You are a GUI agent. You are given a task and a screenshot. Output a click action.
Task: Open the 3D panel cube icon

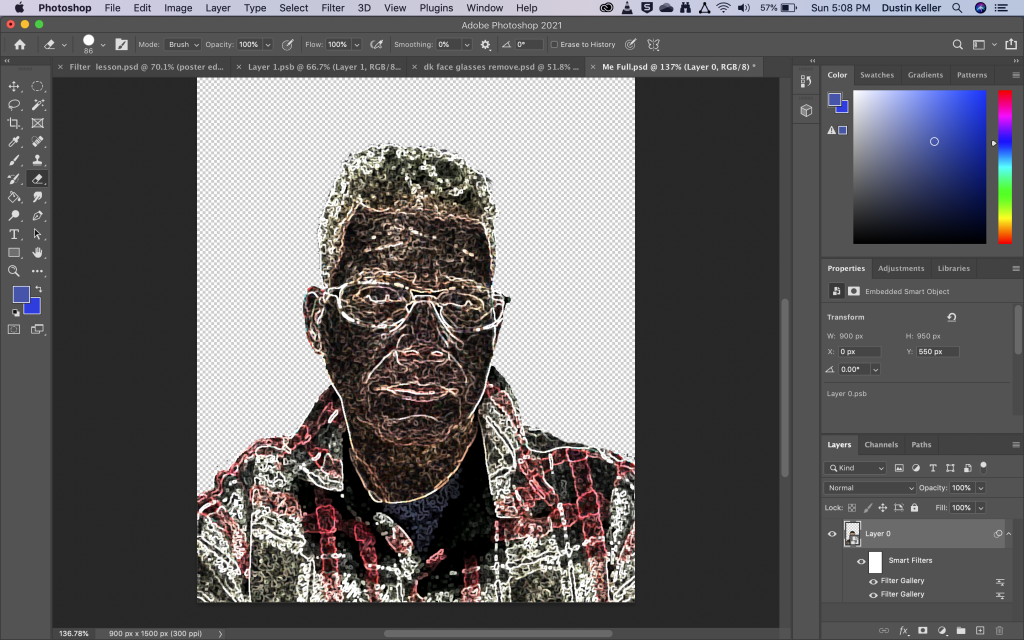tap(806, 110)
